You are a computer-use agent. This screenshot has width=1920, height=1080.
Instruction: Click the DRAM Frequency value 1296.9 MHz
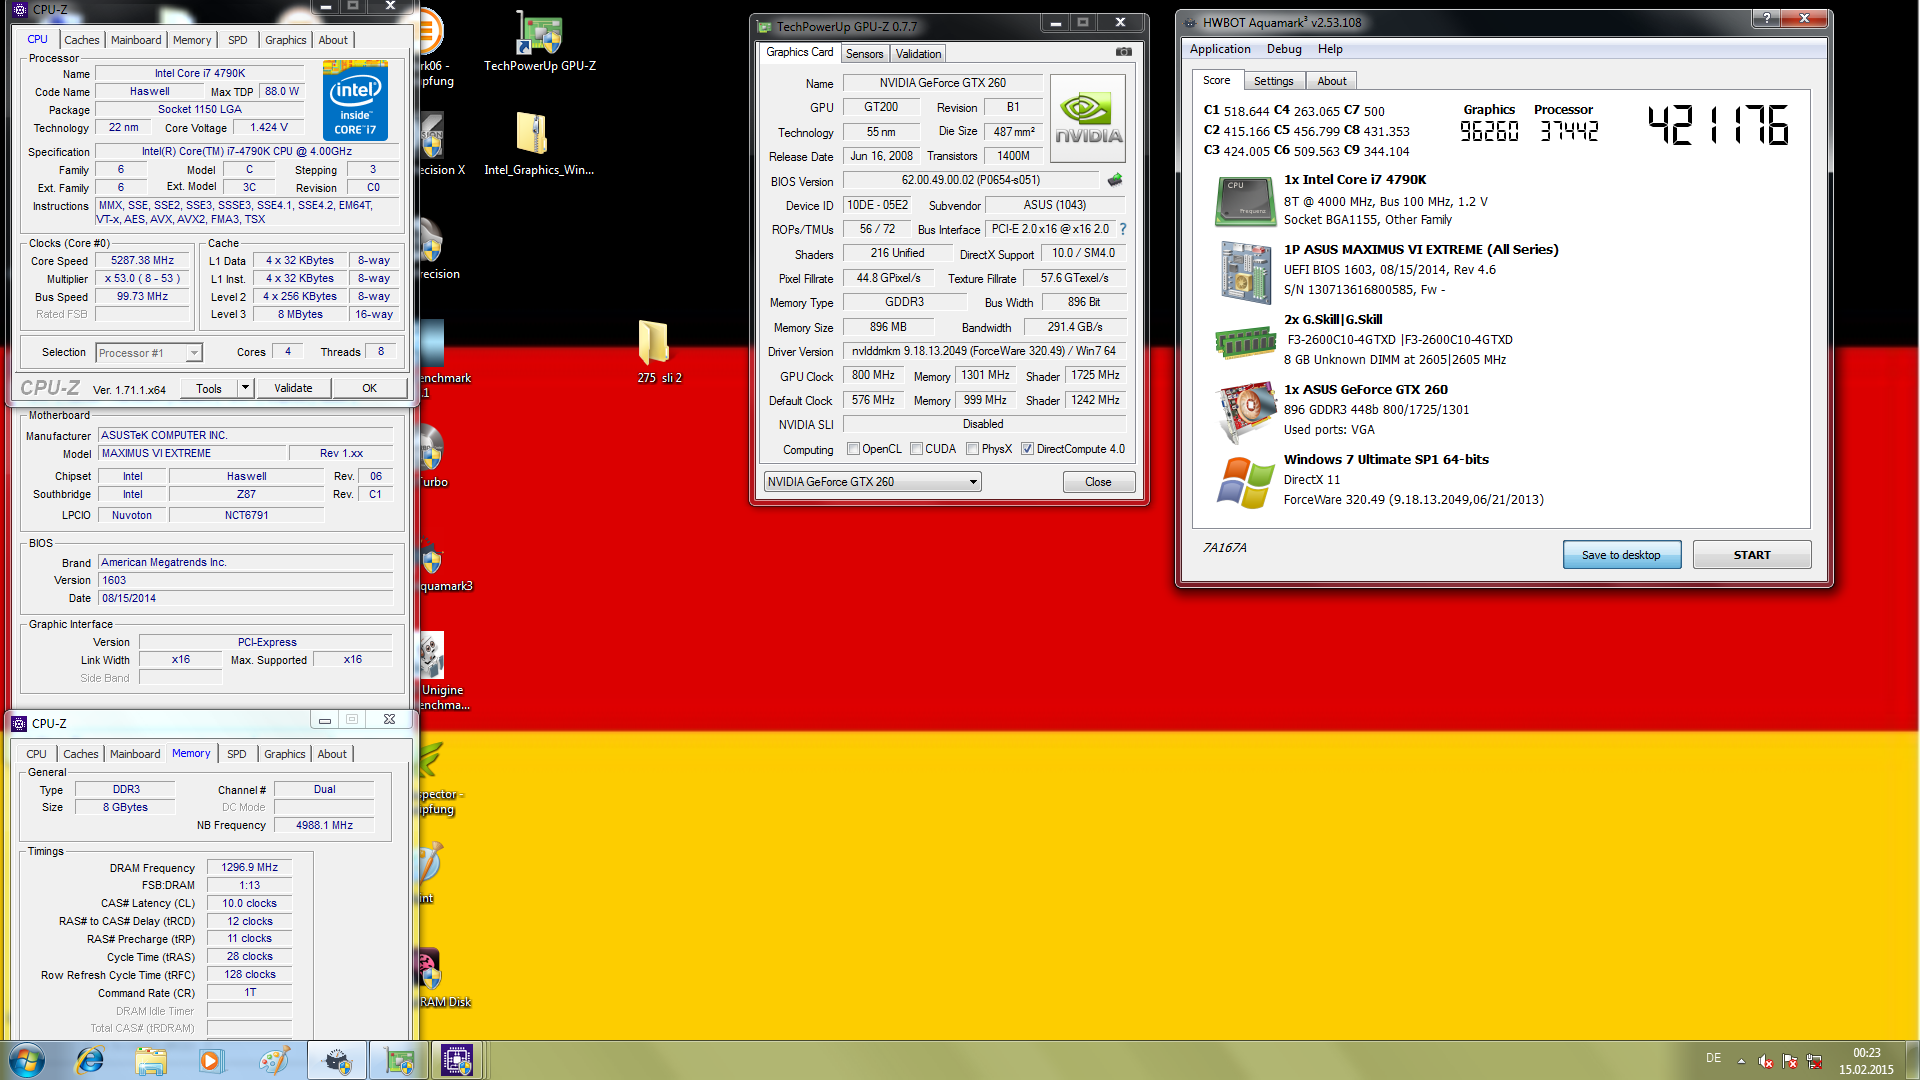tap(250, 868)
